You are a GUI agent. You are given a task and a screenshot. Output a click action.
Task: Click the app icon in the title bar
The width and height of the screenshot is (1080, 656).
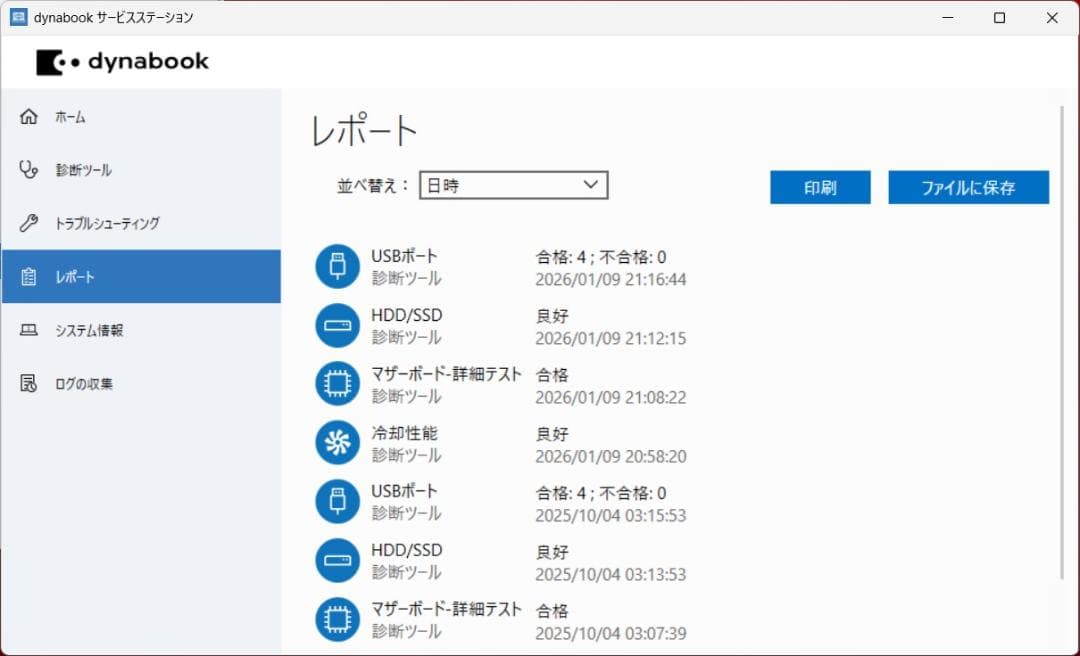pyautogui.click(x=17, y=17)
